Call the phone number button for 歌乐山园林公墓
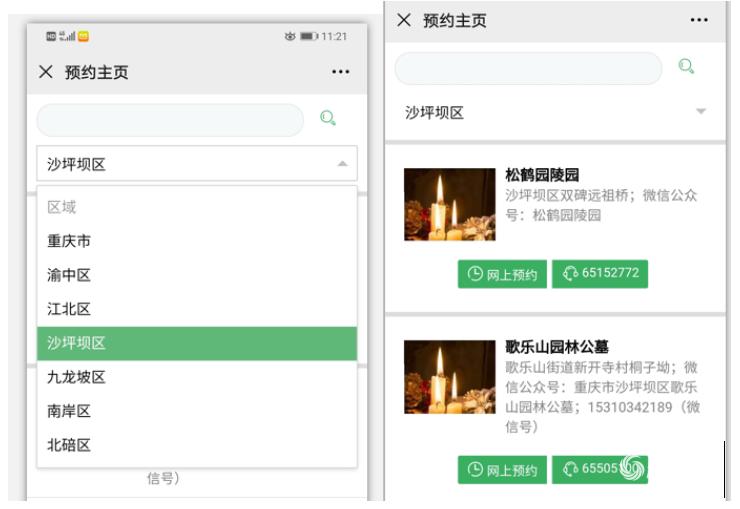740x509 pixels. point(600,469)
